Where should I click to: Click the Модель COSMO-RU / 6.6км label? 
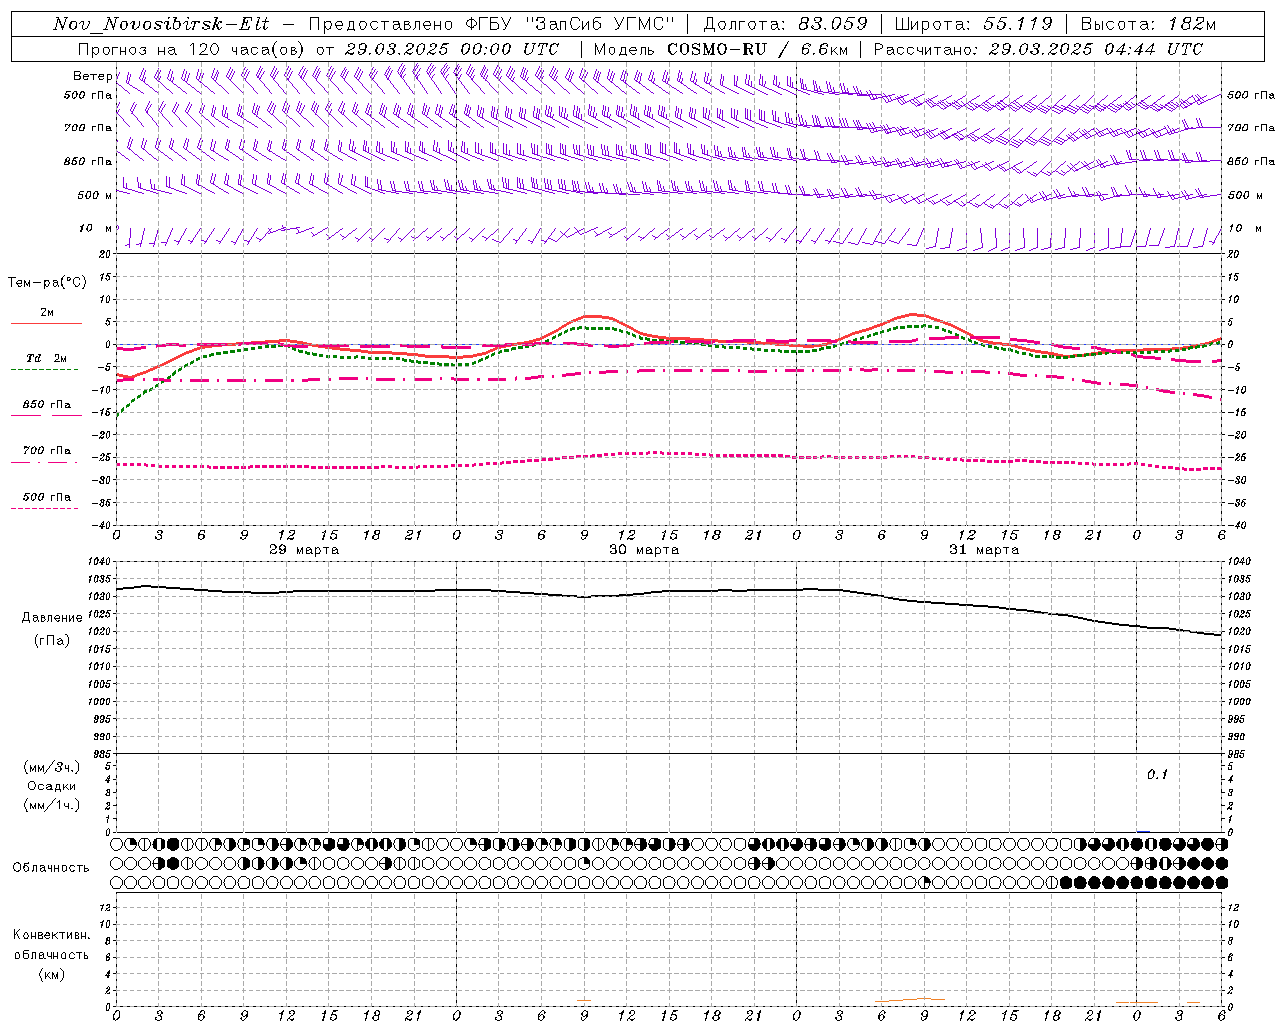pyautogui.click(x=720, y=49)
